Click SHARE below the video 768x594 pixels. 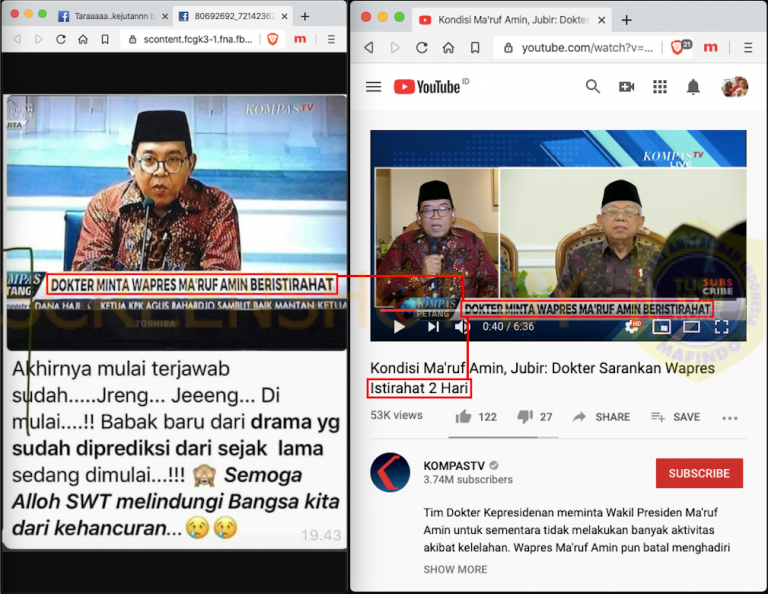[601, 417]
